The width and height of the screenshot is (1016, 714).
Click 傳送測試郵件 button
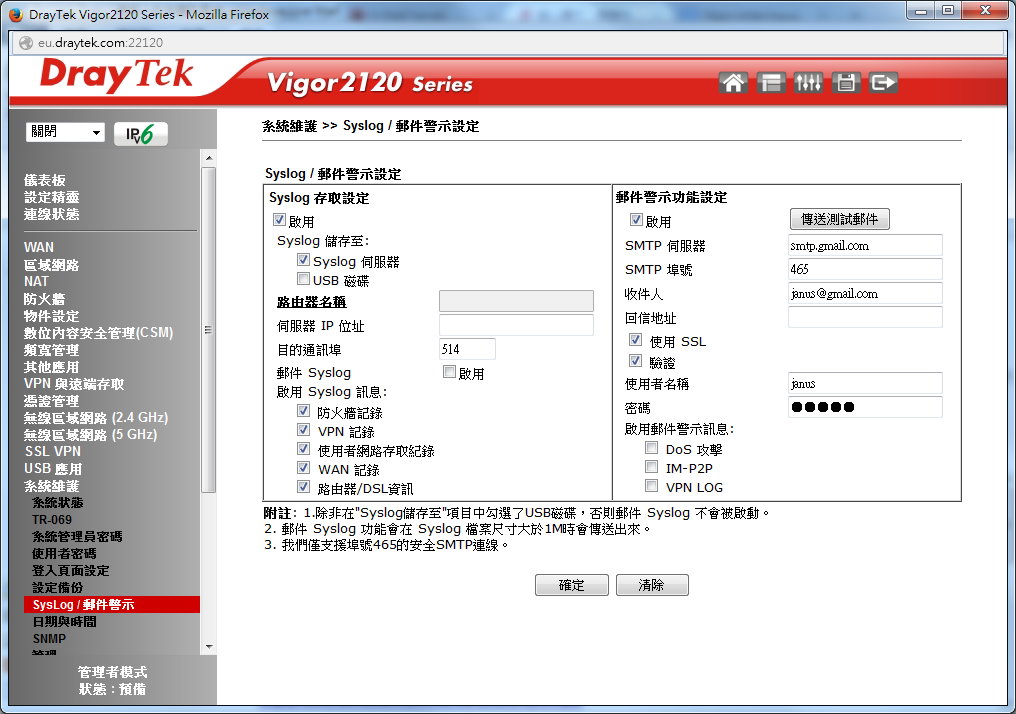point(840,219)
